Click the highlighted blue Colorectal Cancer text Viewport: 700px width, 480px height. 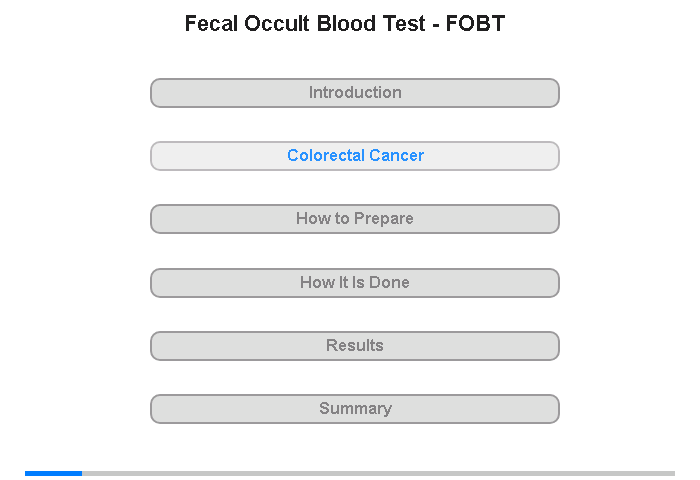(355, 155)
